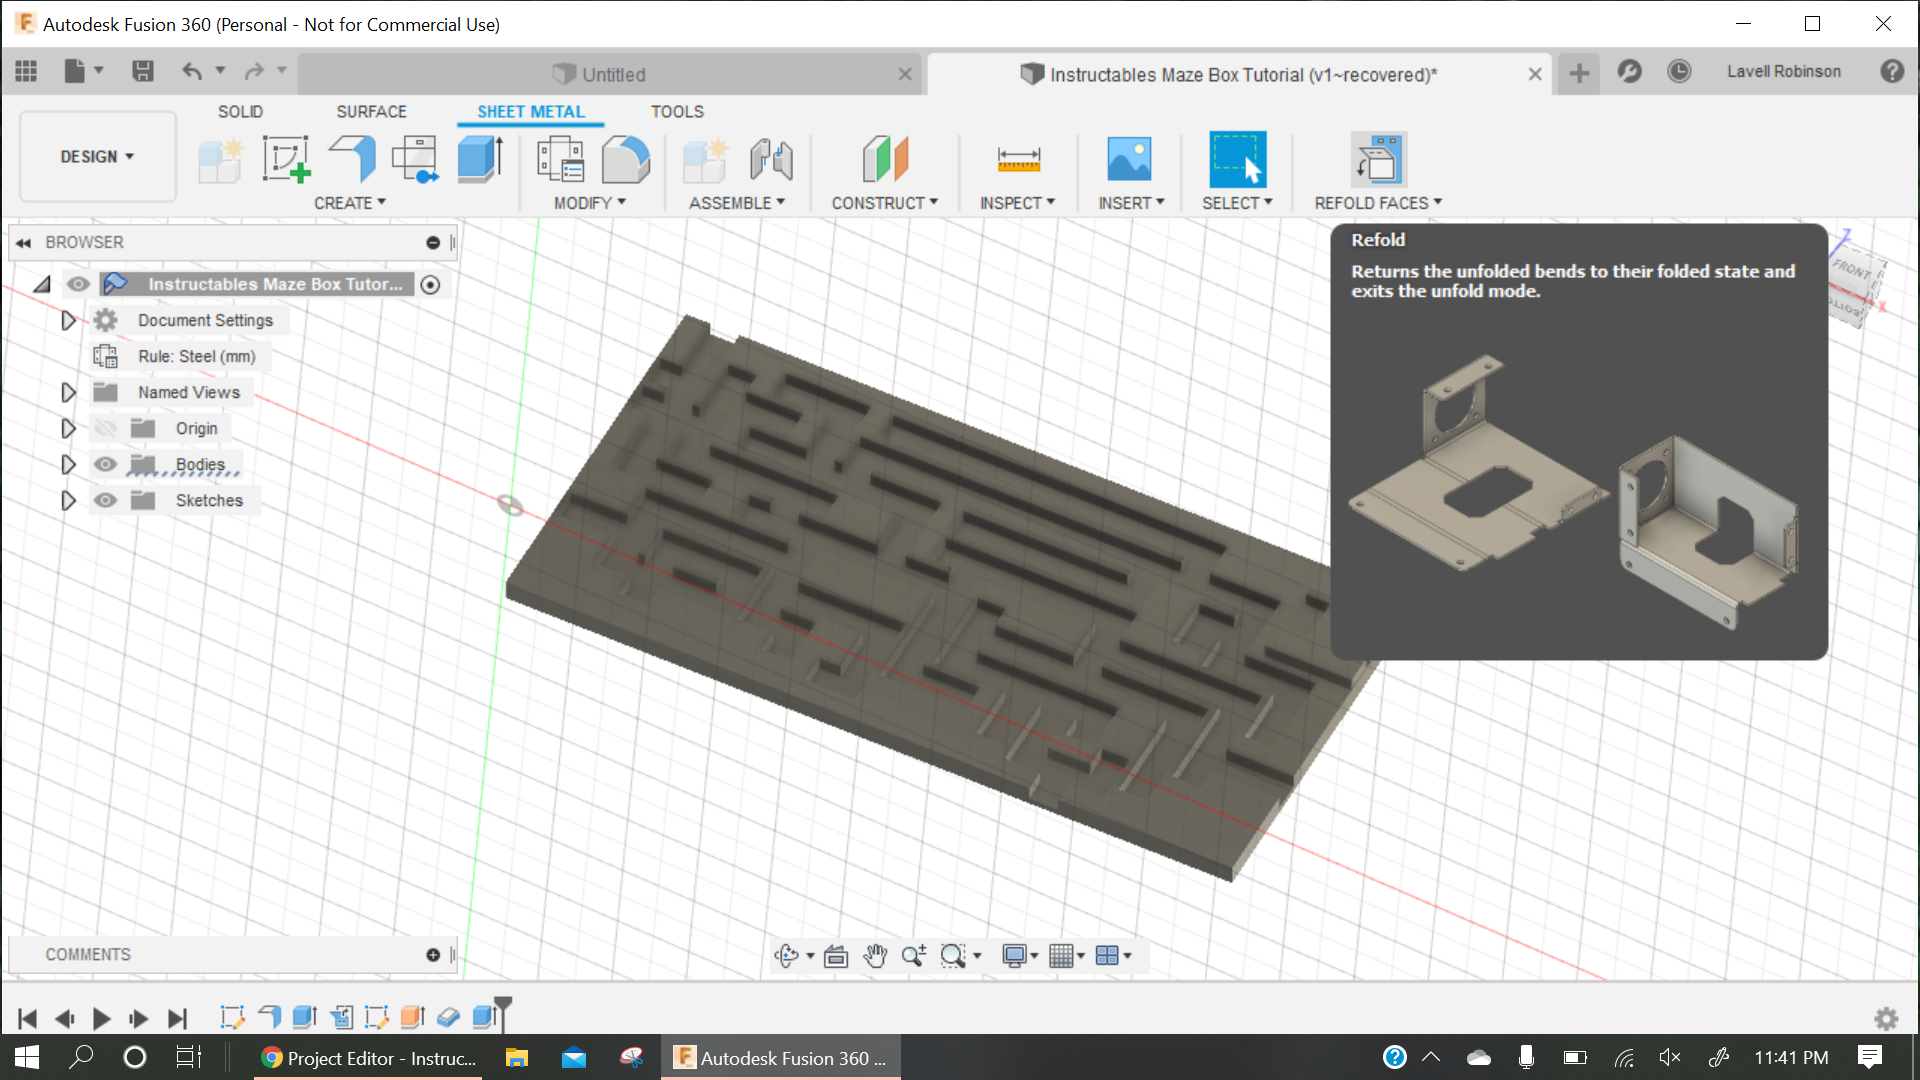Toggle visibility of the Origin folder

[105, 428]
